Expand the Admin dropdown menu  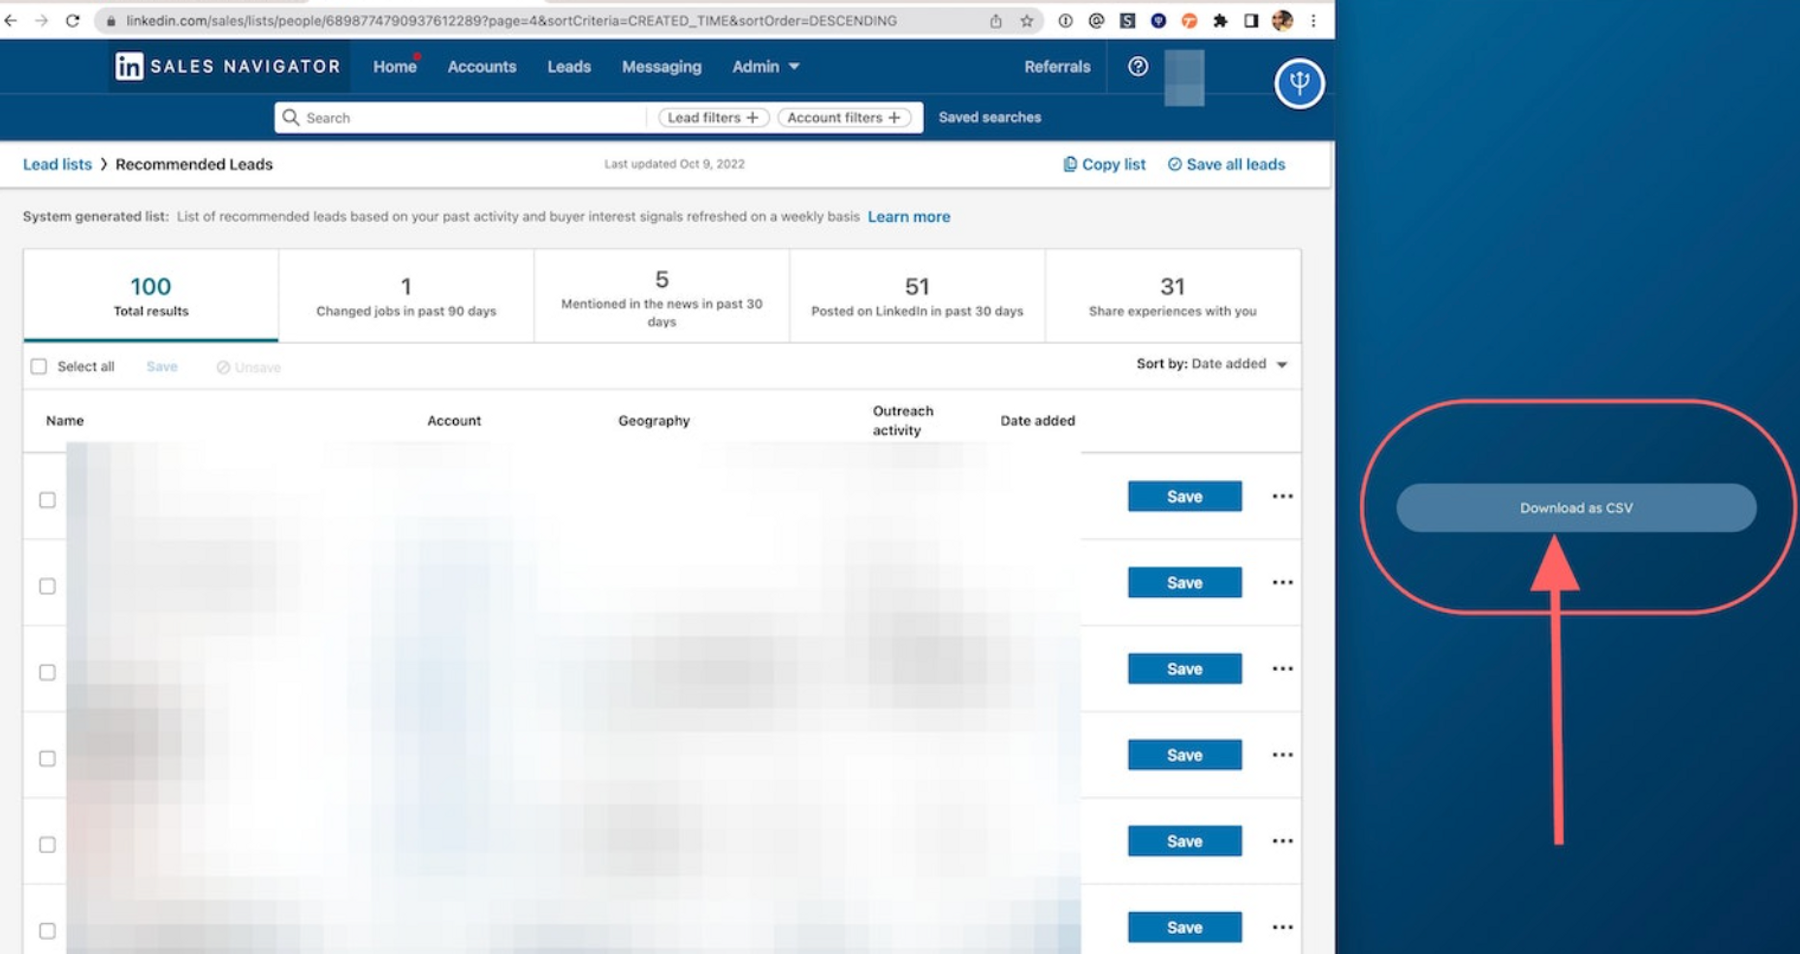(766, 66)
